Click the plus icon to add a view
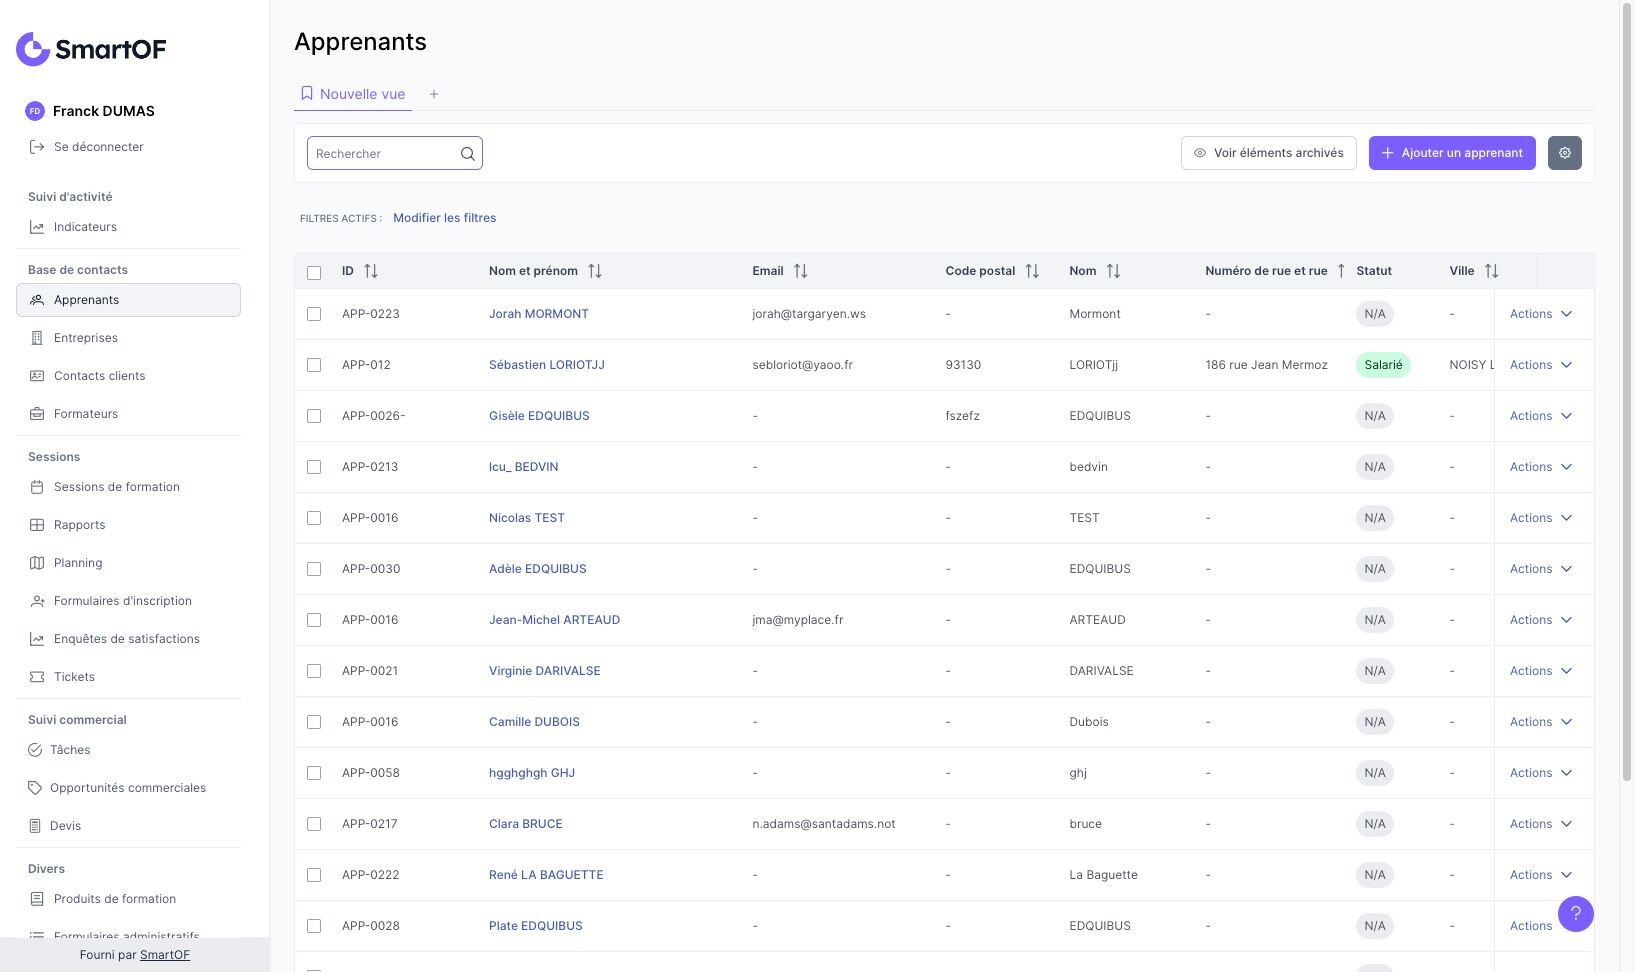Screen dimensions: 1634x972 (434, 94)
